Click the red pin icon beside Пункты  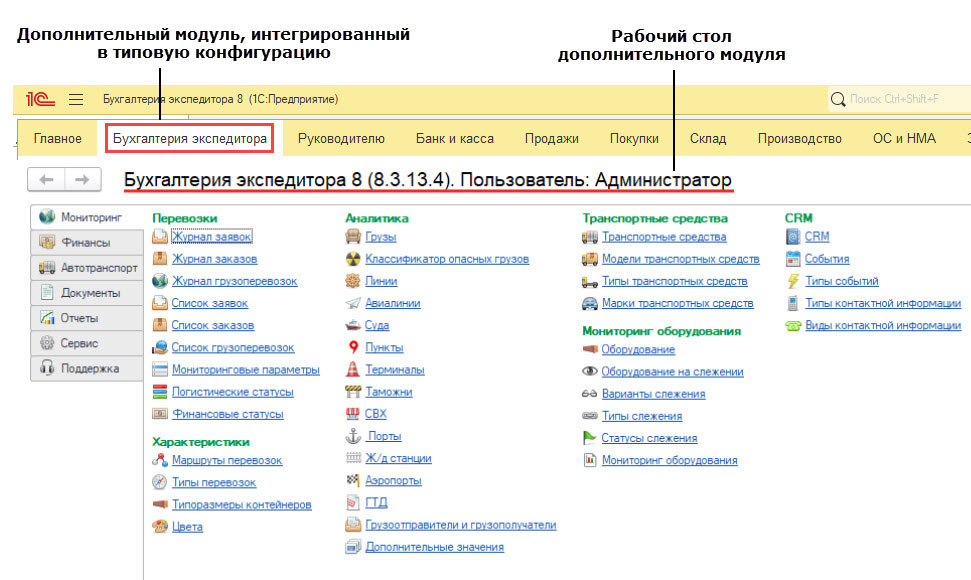tap(353, 347)
